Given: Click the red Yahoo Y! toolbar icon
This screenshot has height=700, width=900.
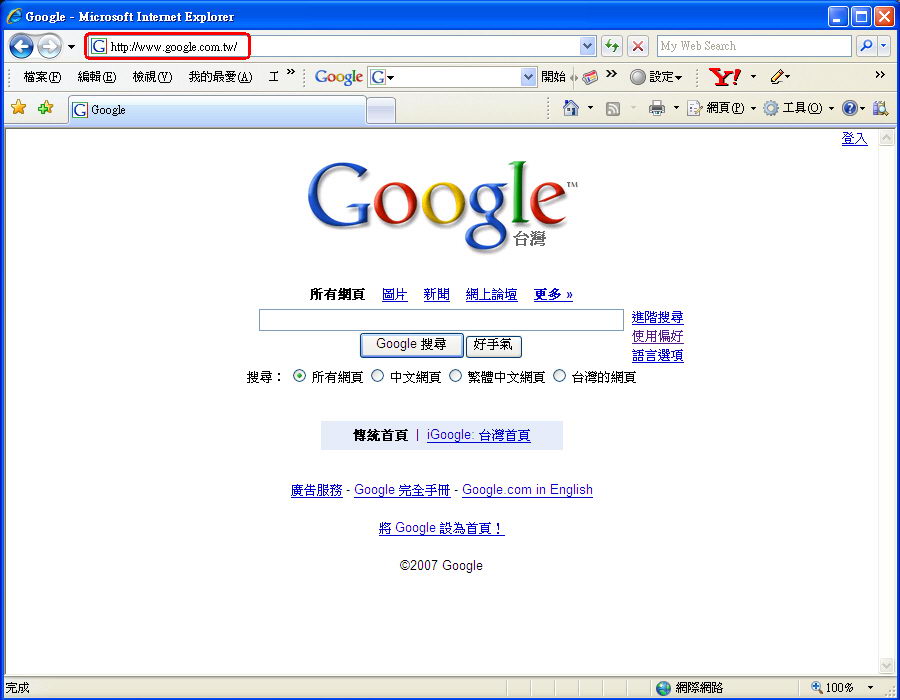Looking at the screenshot, I should [724, 76].
